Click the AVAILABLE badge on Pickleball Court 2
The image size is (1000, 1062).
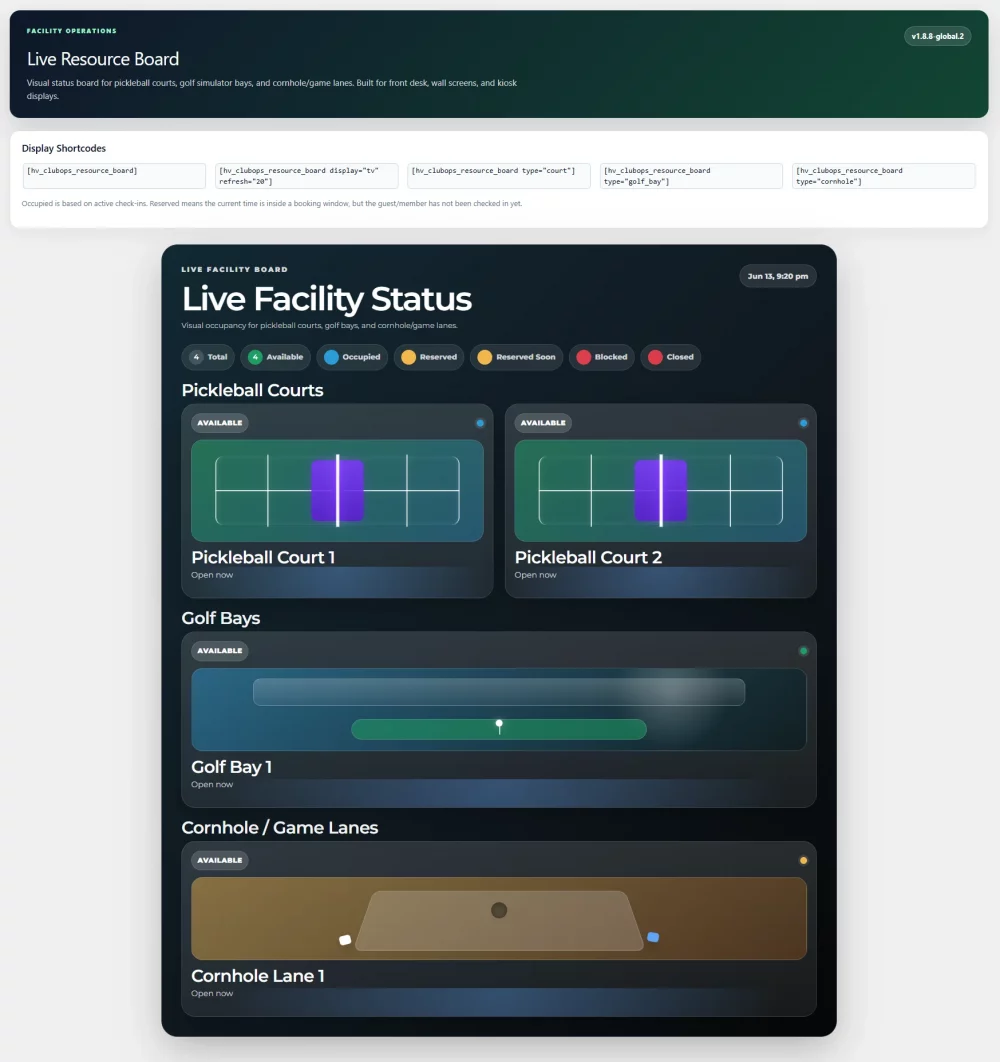(x=543, y=423)
